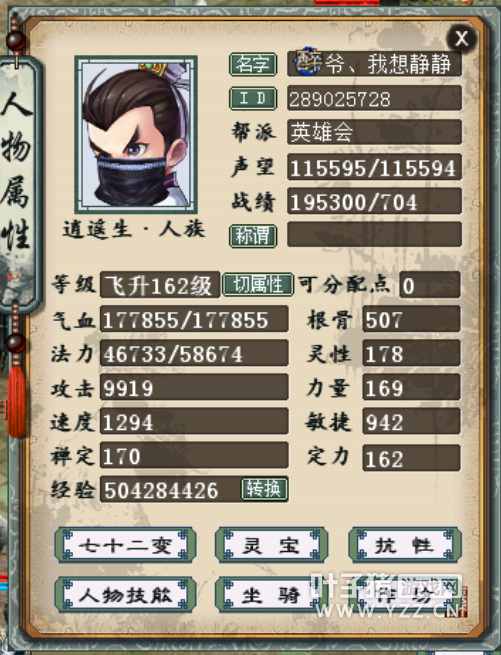Click the character portrait avatar
Viewport: 501px width, 655px height.
[136, 135]
